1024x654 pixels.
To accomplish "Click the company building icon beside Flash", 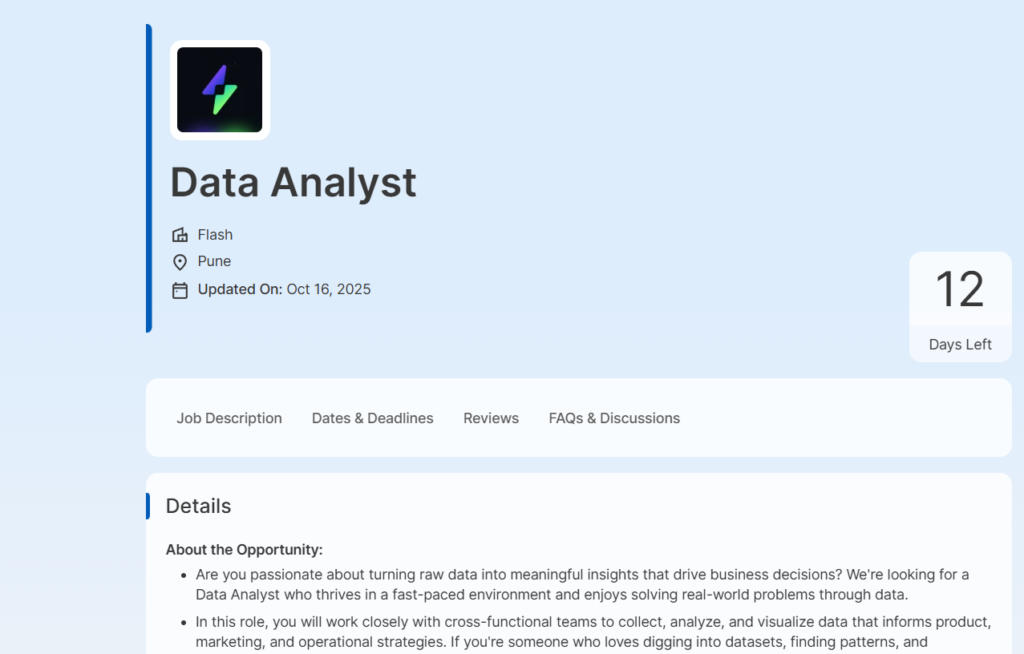I will 180,235.
